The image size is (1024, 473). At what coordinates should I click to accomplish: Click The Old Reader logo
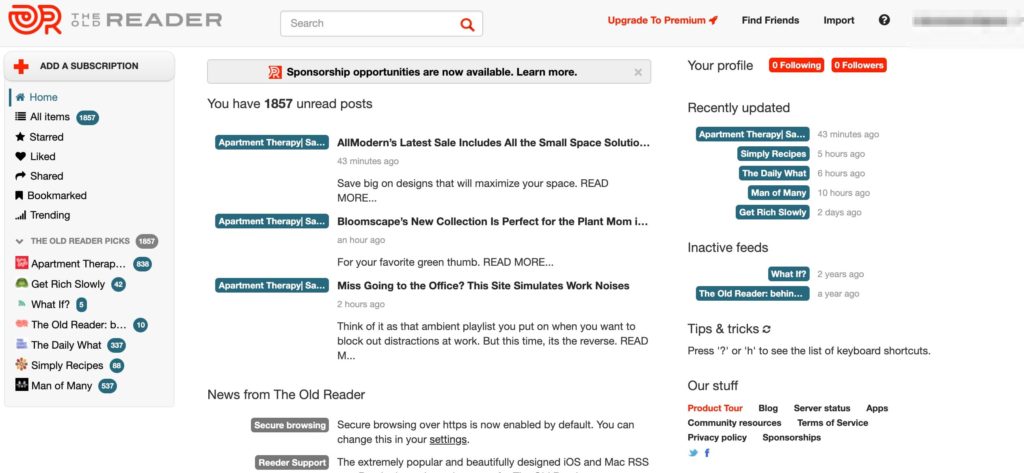[x=113, y=19]
